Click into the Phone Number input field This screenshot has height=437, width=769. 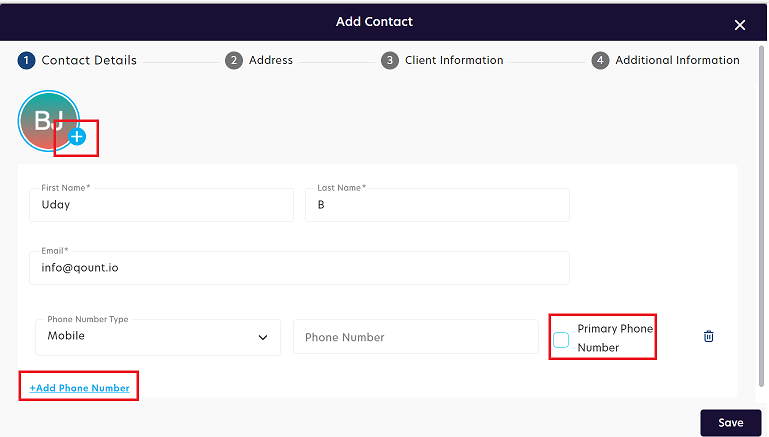(x=416, y=337)
